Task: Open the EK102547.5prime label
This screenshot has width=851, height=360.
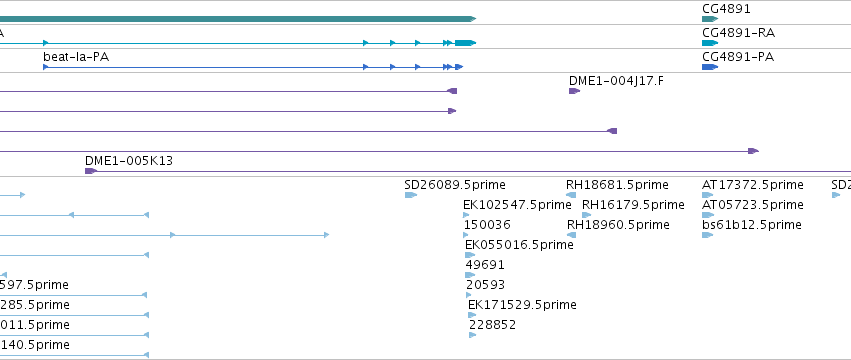Action: point(517,205)
